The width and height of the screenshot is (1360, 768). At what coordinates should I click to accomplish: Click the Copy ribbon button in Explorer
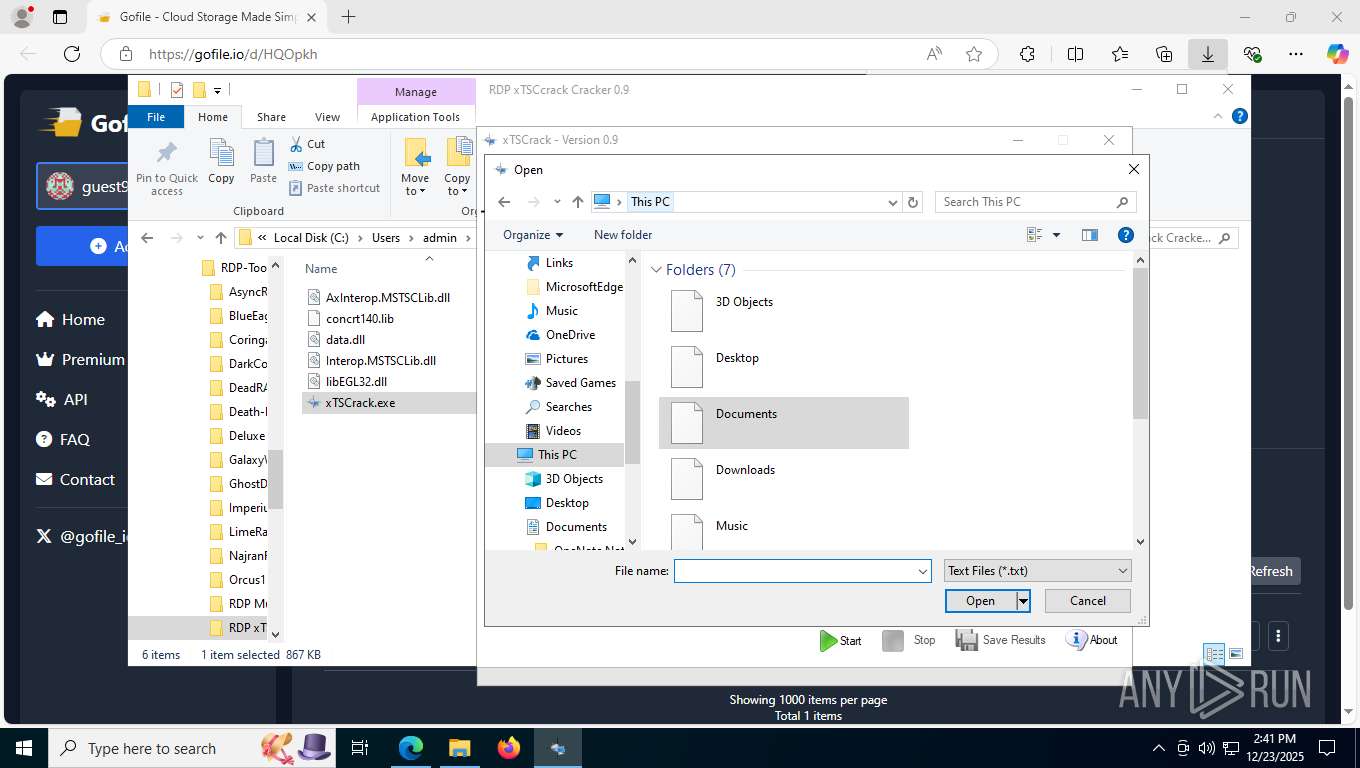[221, 162]
